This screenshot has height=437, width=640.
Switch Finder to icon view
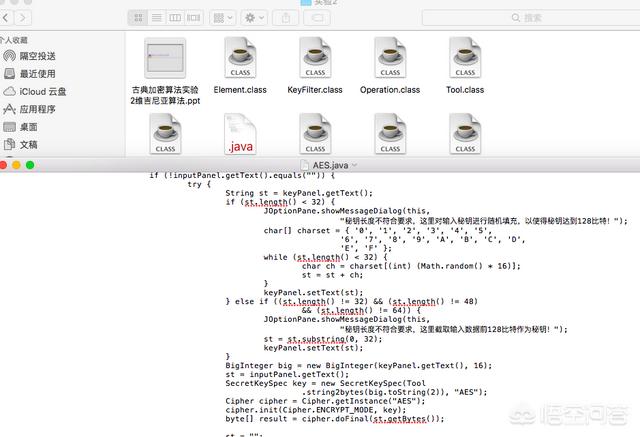[x=138, y=18]
